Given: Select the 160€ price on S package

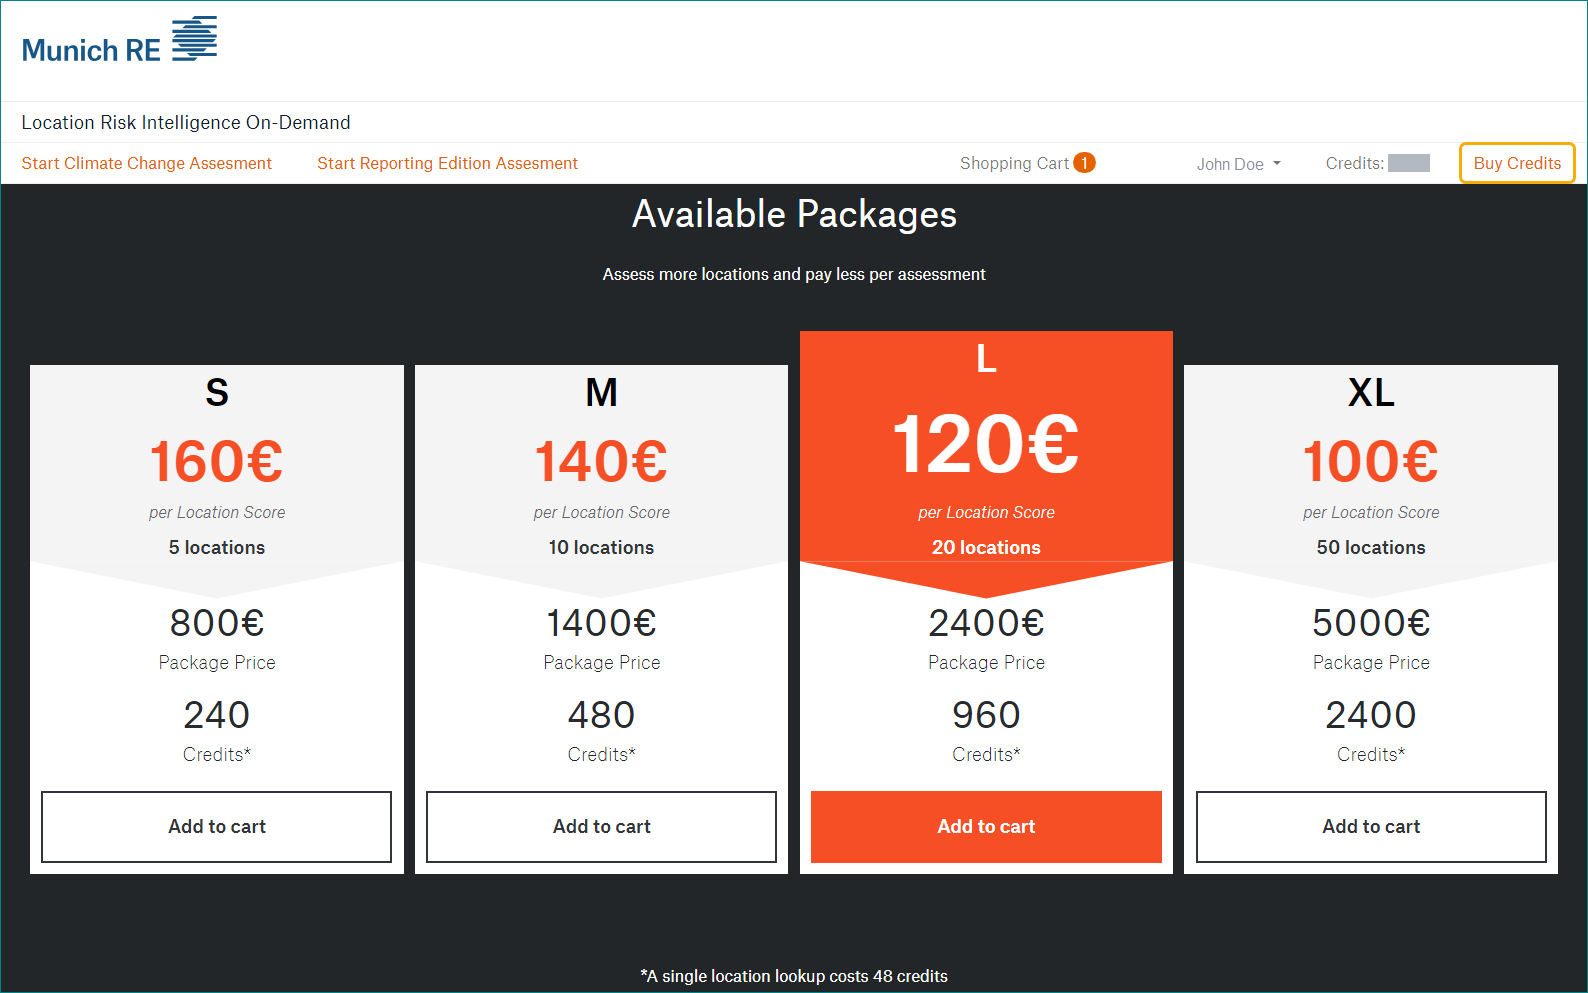Looking at the screenshot, I should (x=217, y=461).
